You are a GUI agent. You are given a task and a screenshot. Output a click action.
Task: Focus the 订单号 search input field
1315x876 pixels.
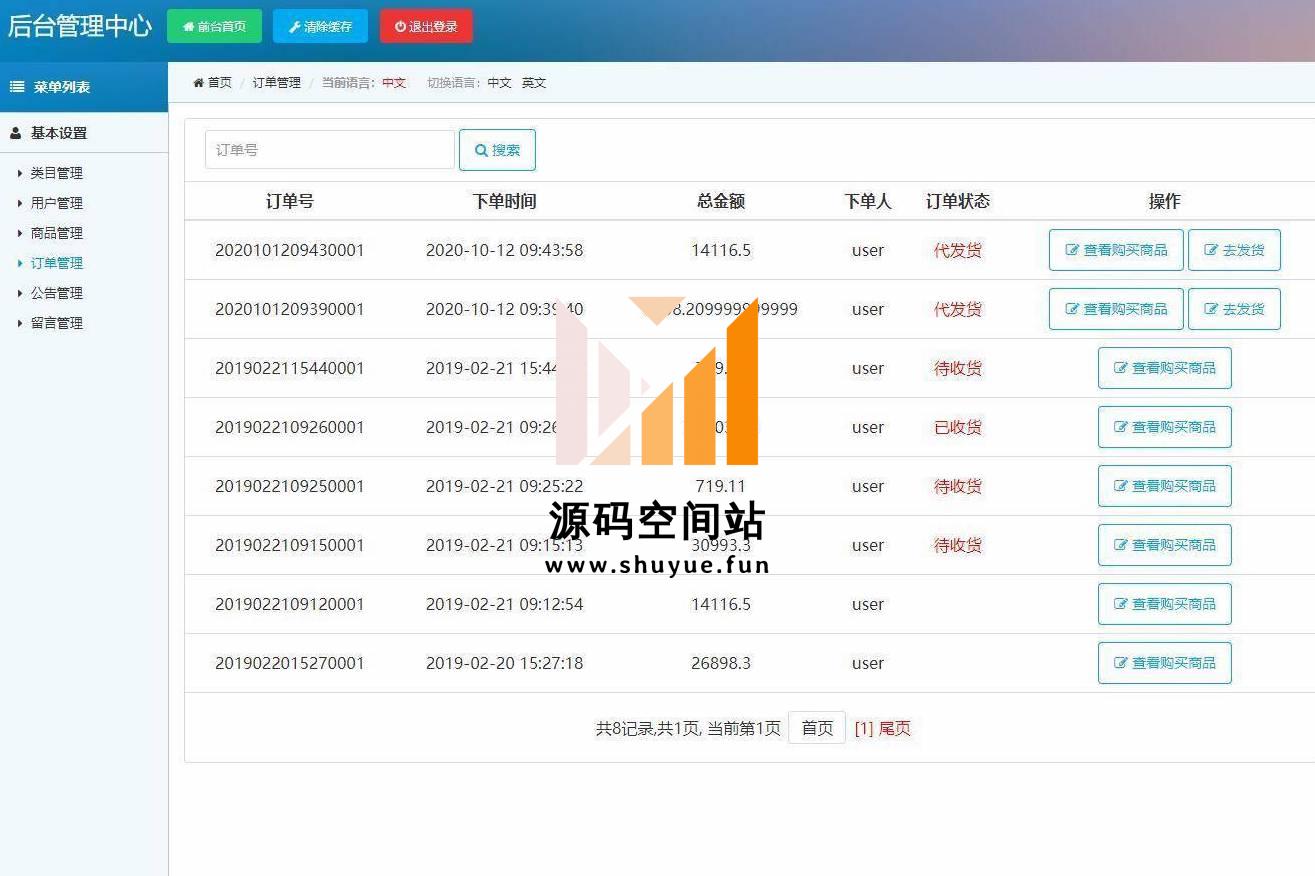click(330, 150)
